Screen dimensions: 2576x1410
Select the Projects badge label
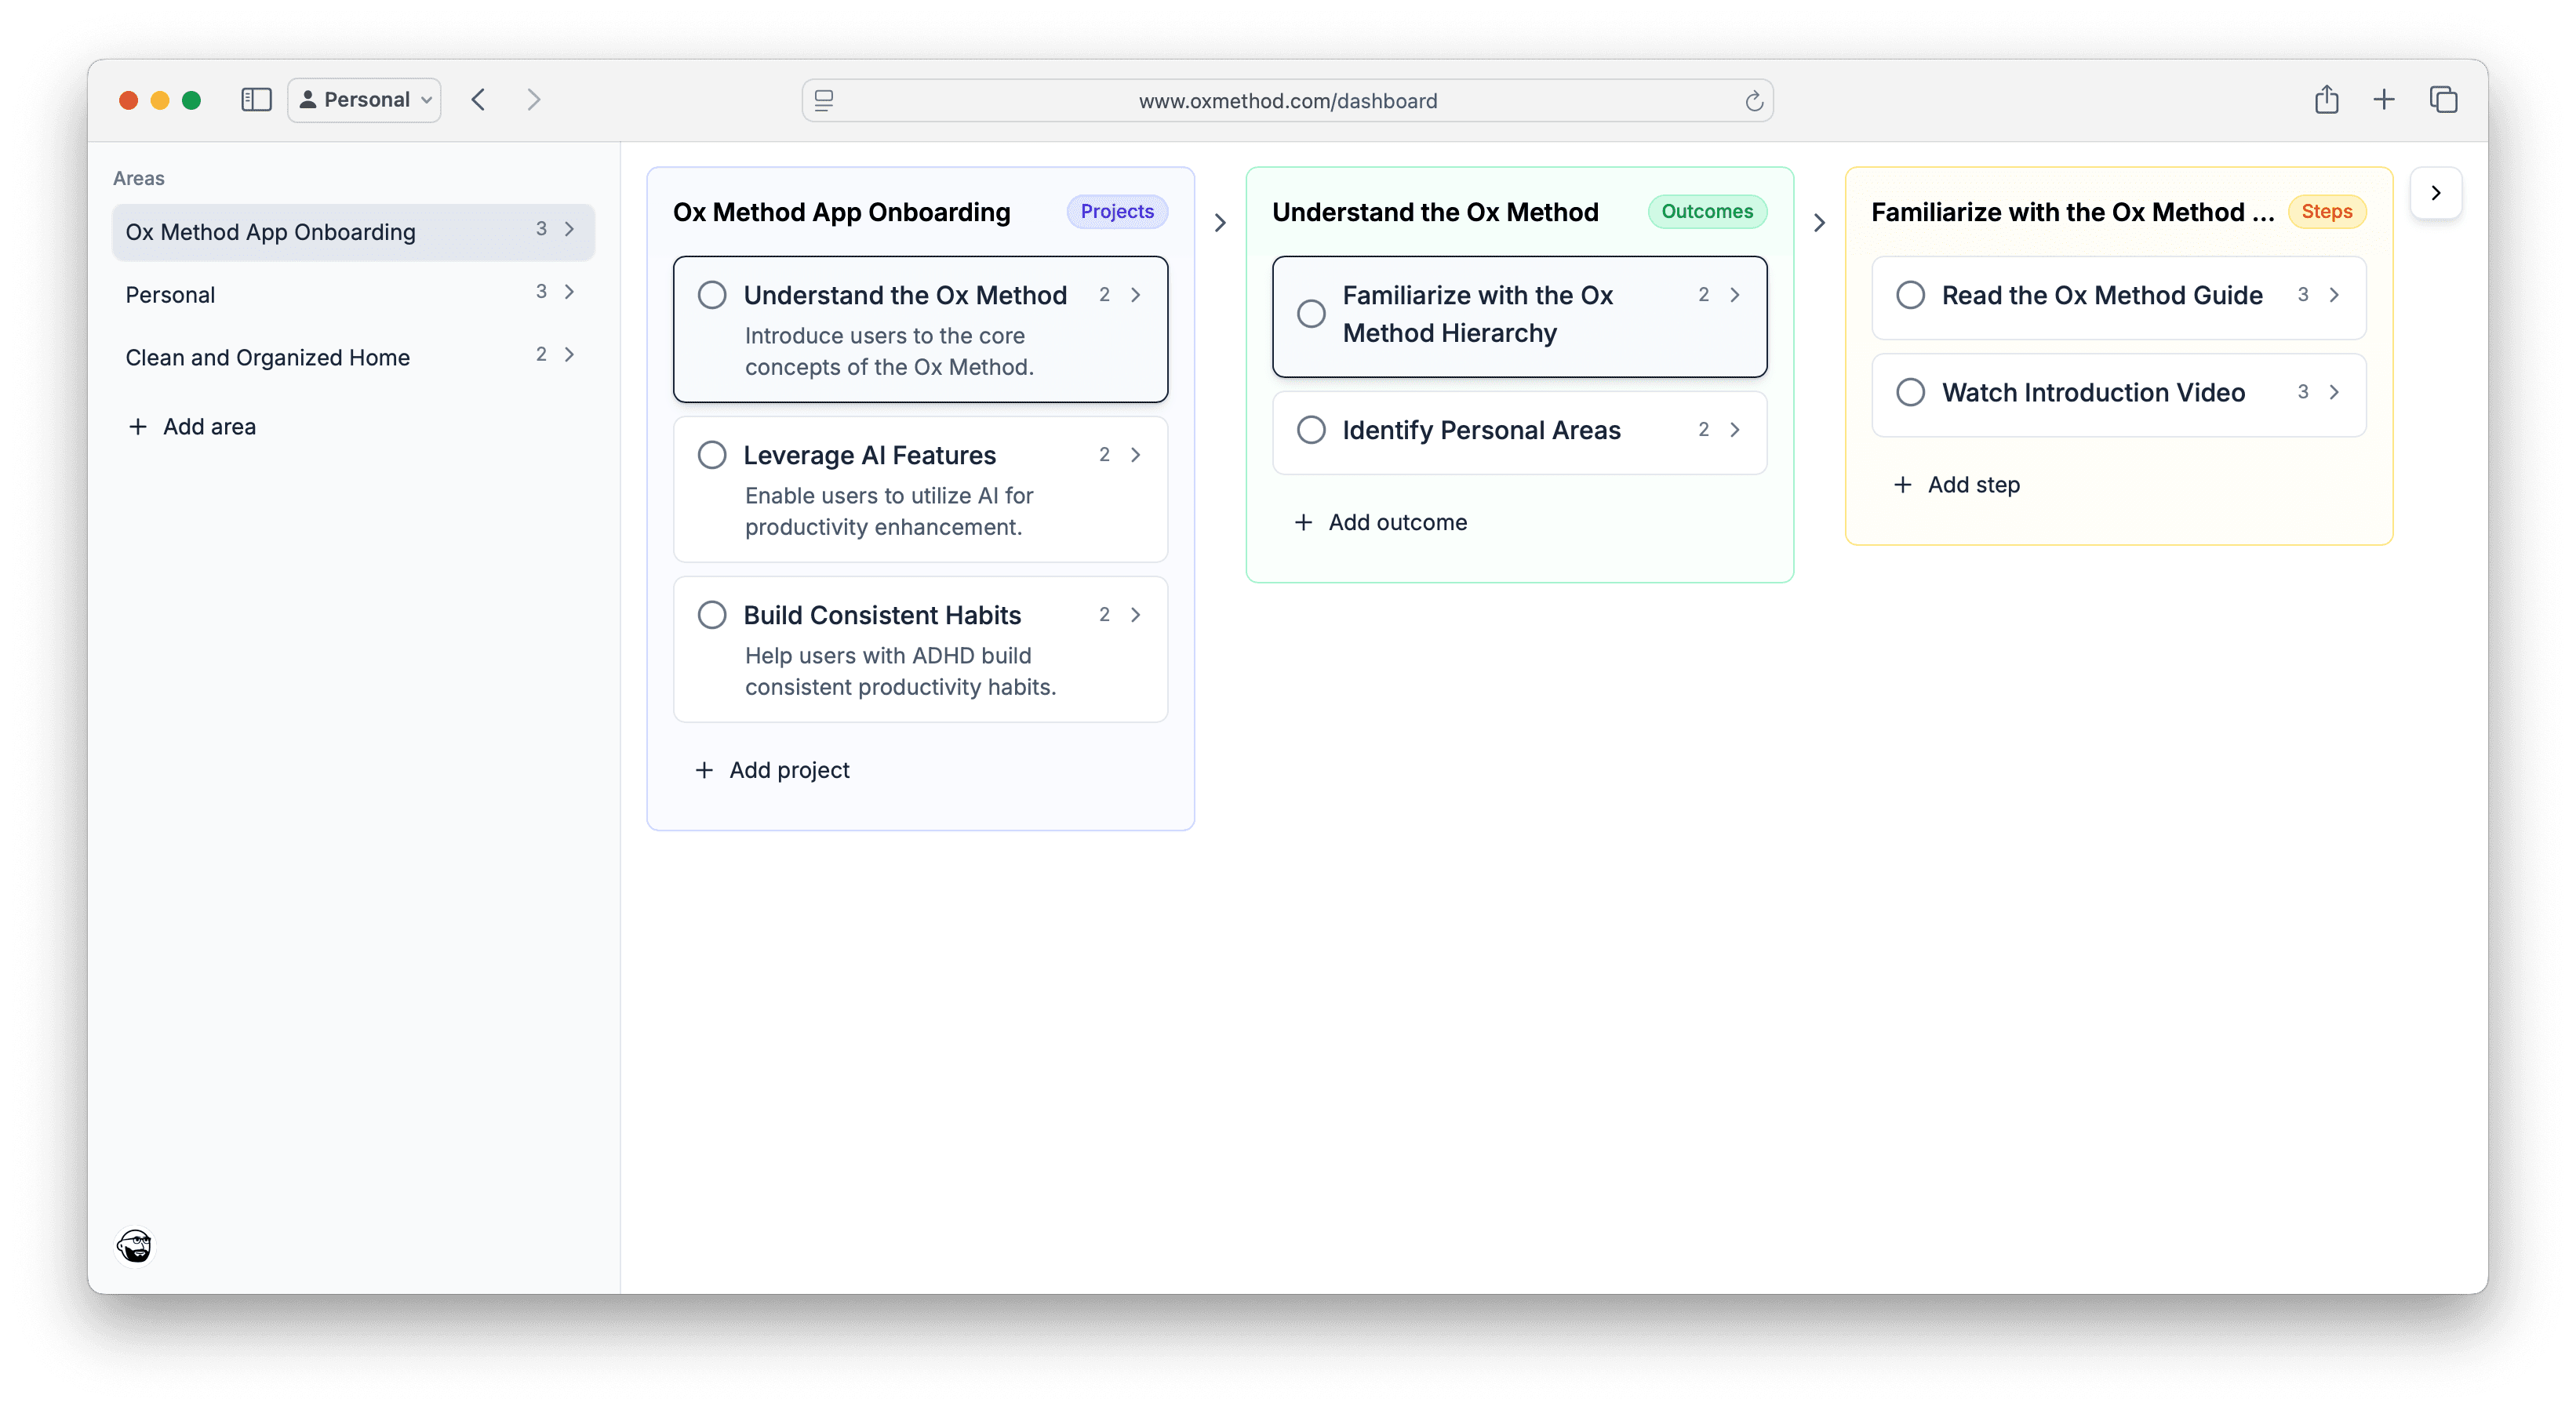[x=1117, y=211]
